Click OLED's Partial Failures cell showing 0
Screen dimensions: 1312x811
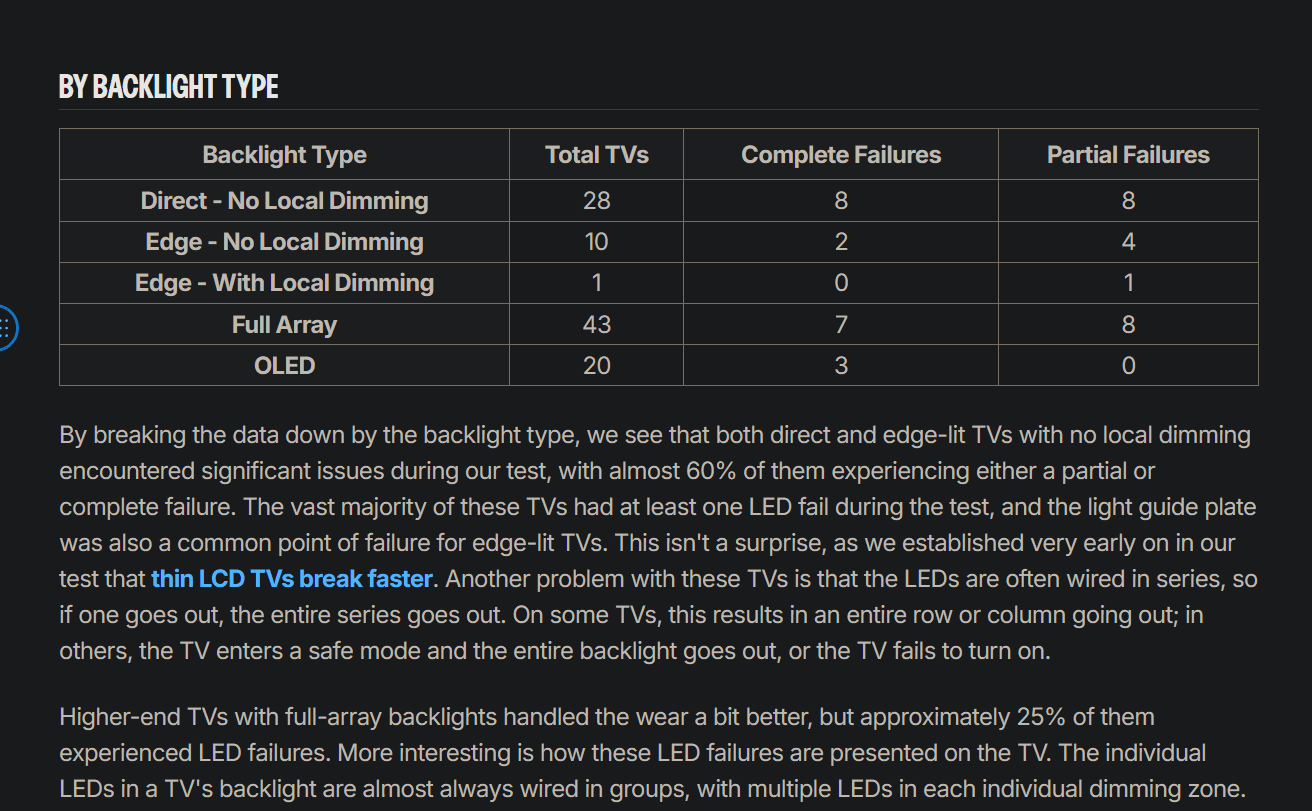click(1127, 366)
